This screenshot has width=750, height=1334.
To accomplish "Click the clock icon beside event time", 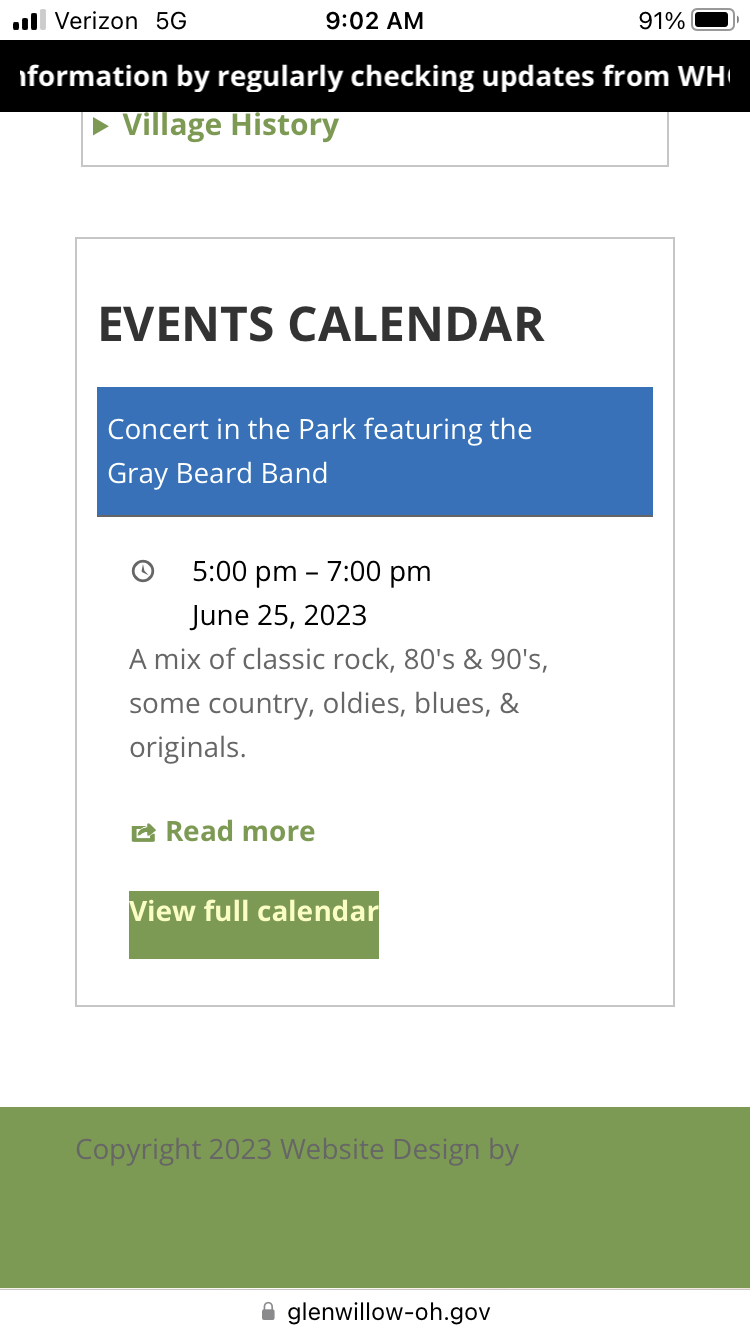I will pos(143,571).
